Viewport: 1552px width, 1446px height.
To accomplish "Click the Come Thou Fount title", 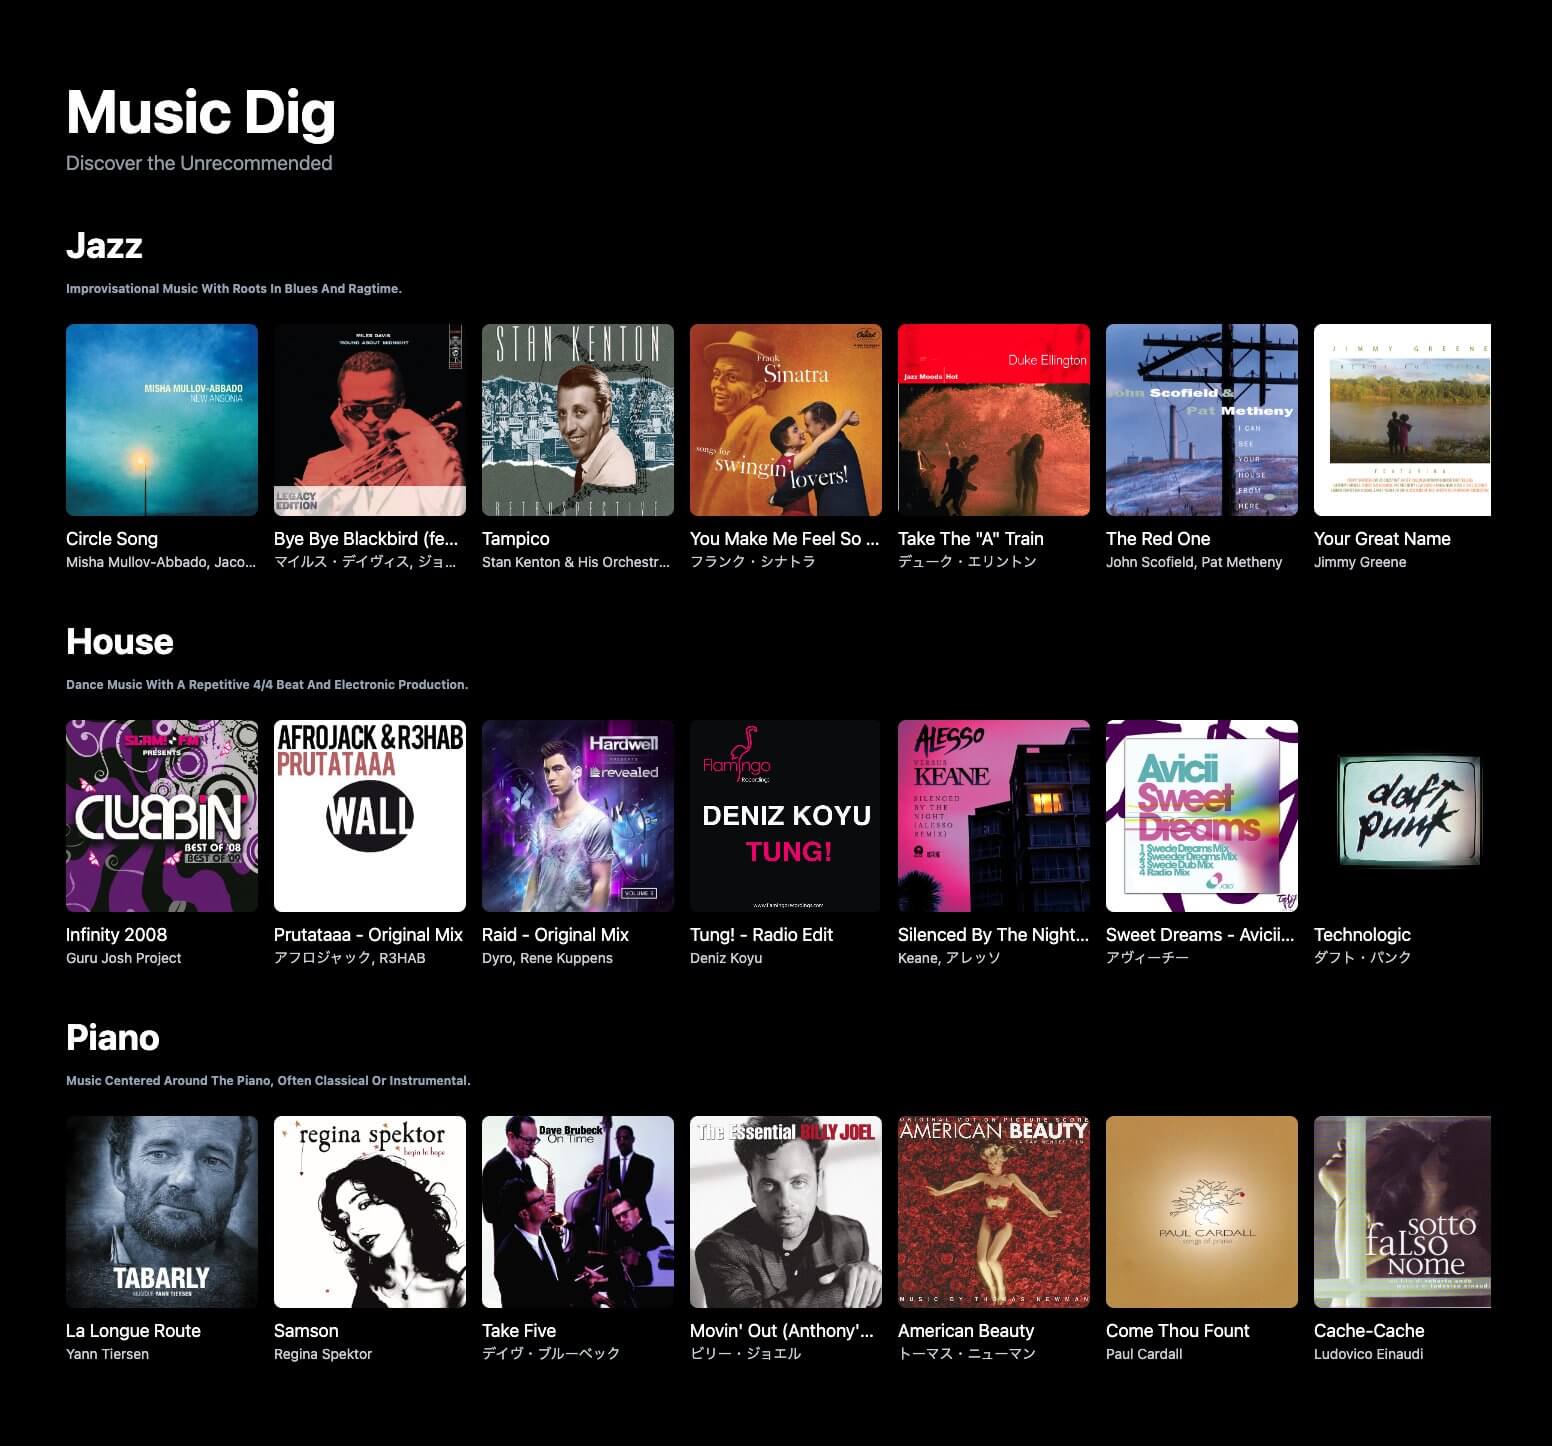I will (1178, 1331).
